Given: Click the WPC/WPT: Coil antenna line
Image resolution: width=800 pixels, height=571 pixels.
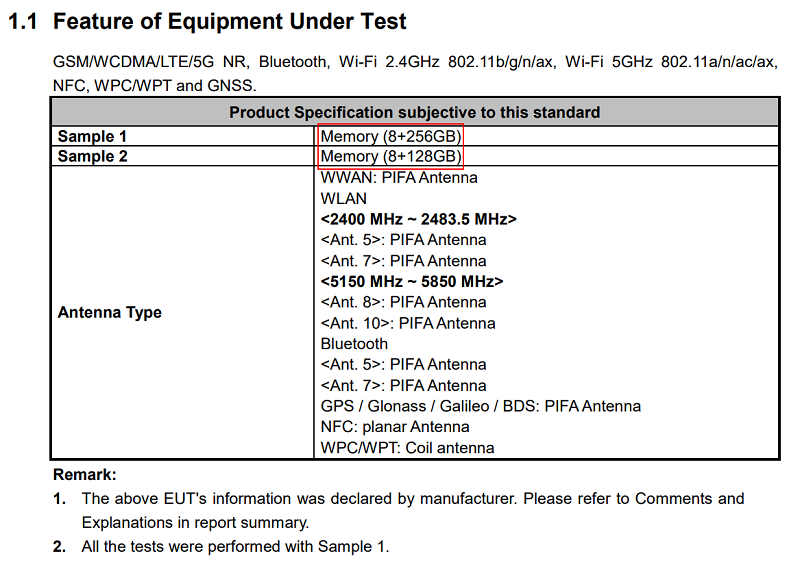Looking at the screenshot, I should click(407, 448).
